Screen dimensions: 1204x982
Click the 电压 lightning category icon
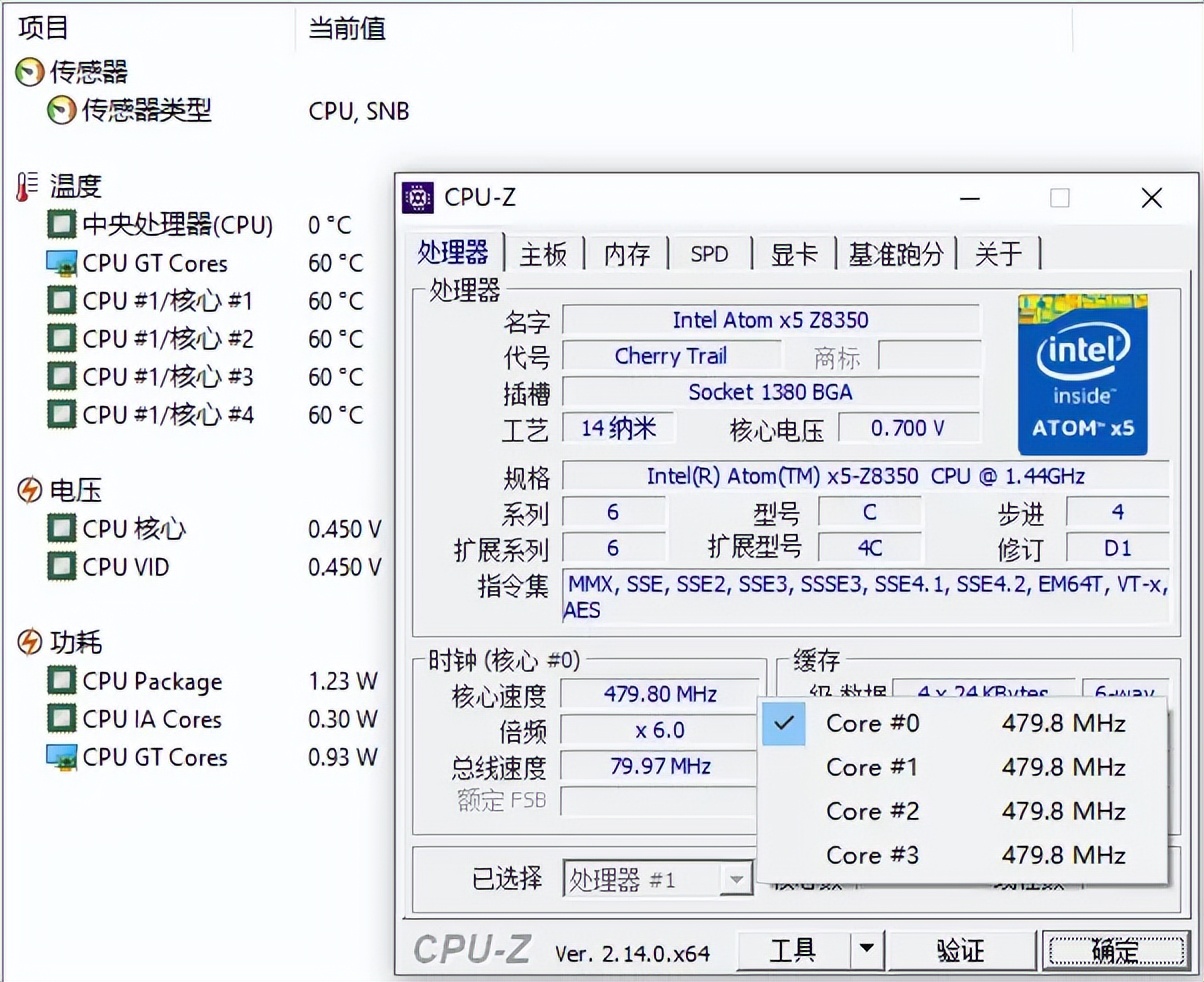coord(30,491)
